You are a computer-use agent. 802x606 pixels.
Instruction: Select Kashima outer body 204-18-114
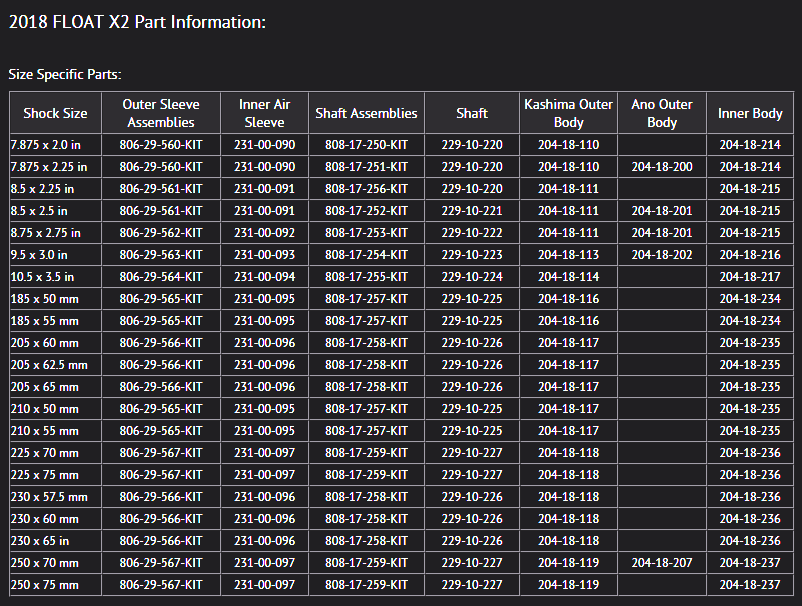[x=568, y=277]
